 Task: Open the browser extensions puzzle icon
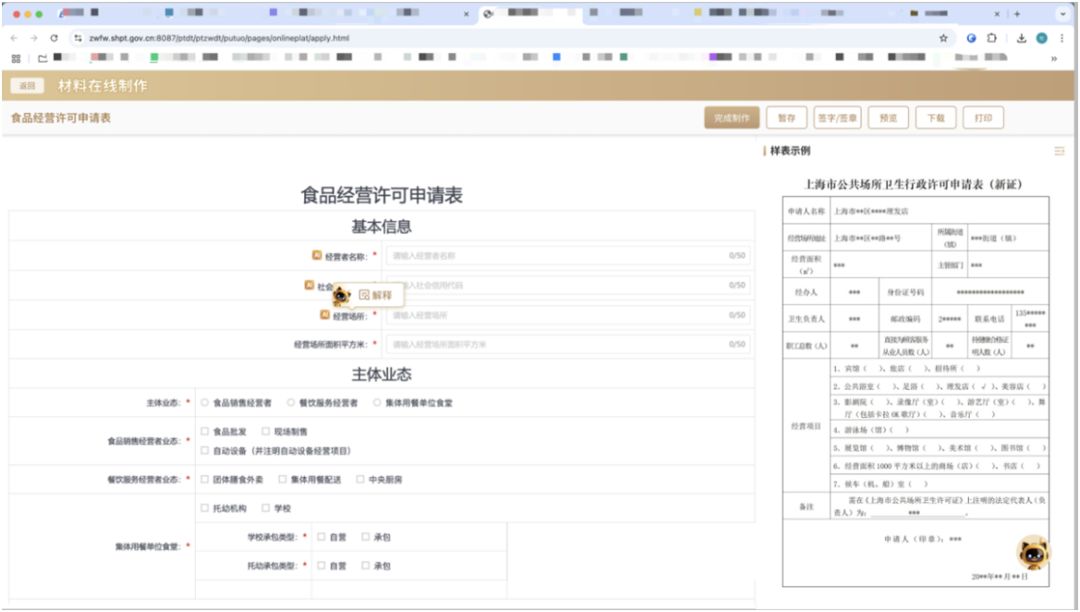(x=992, y=38)
